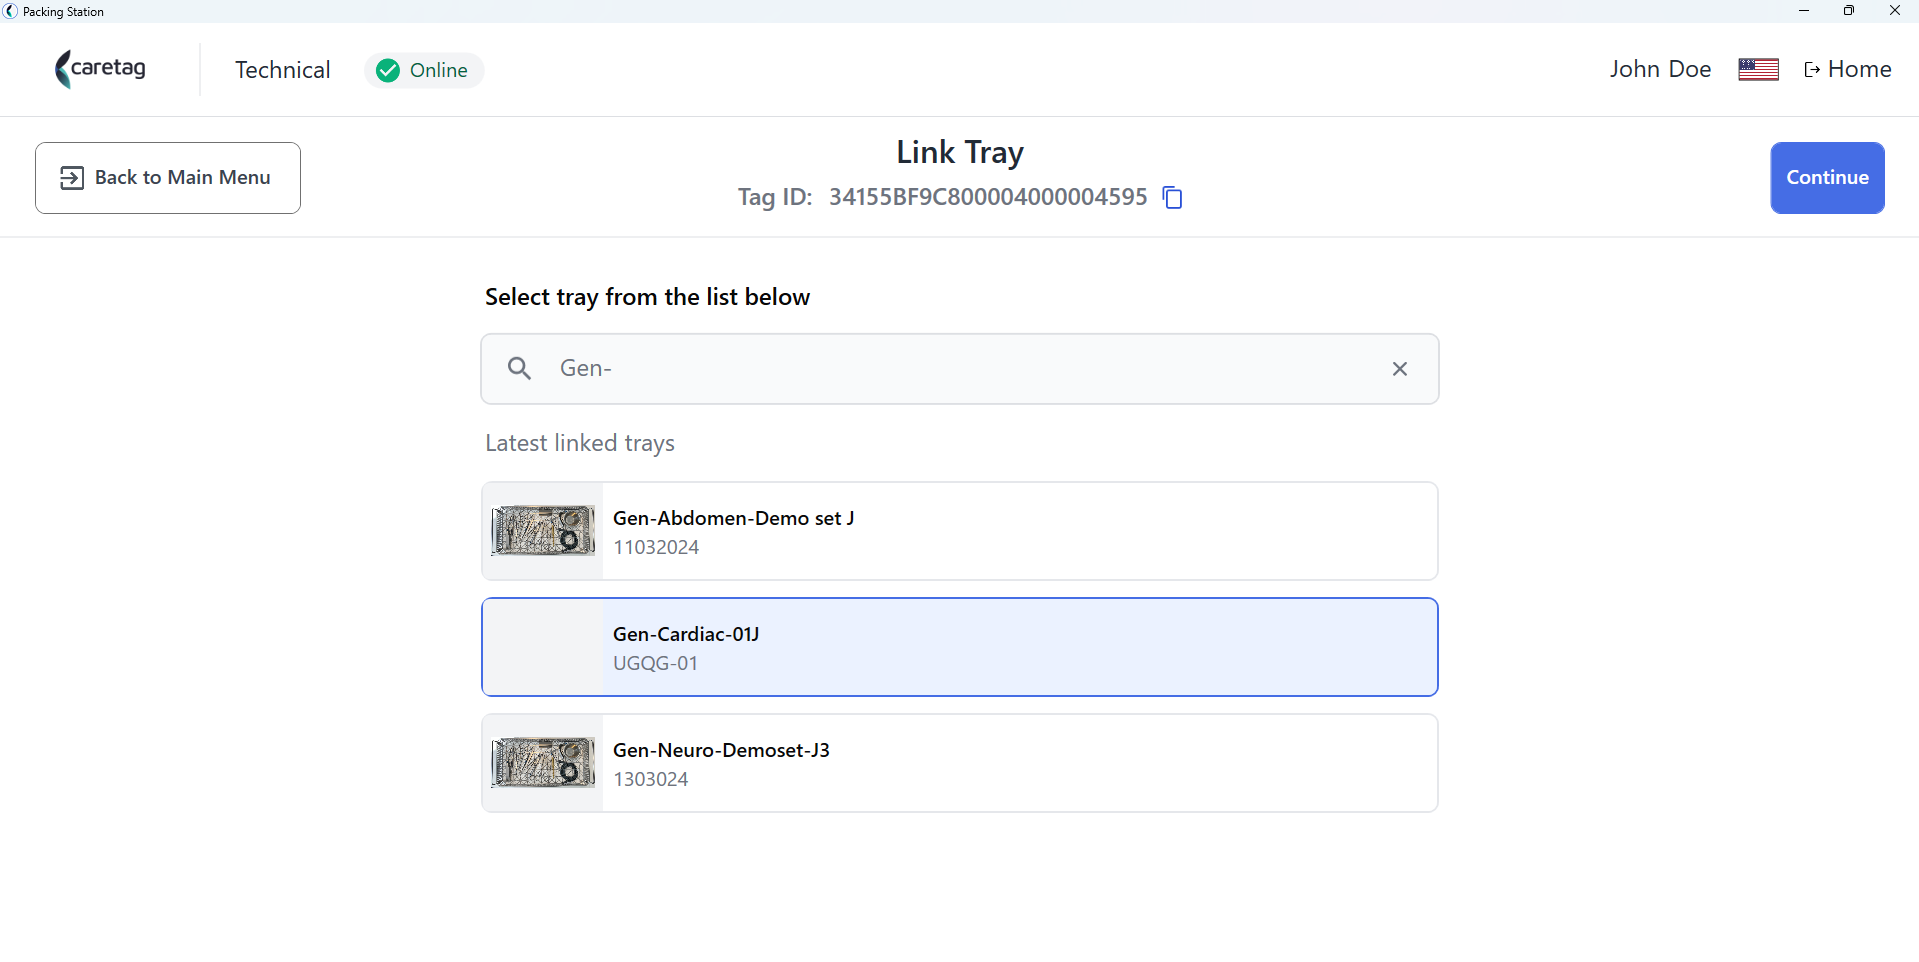Screen dimensions: 1919x962
Task: Click tray code UGQG-01
Action: pyautogui.click(x=655, y=663)
